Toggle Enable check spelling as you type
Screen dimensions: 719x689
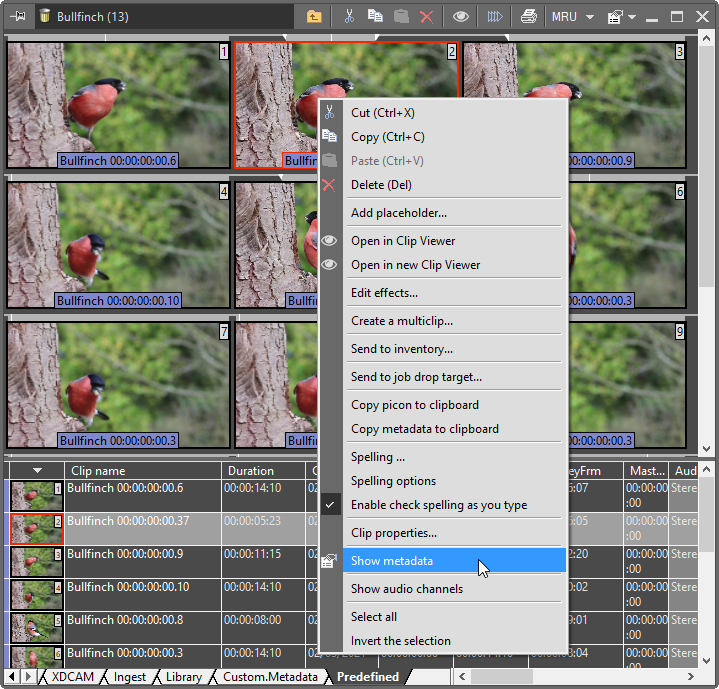point(438,505)
